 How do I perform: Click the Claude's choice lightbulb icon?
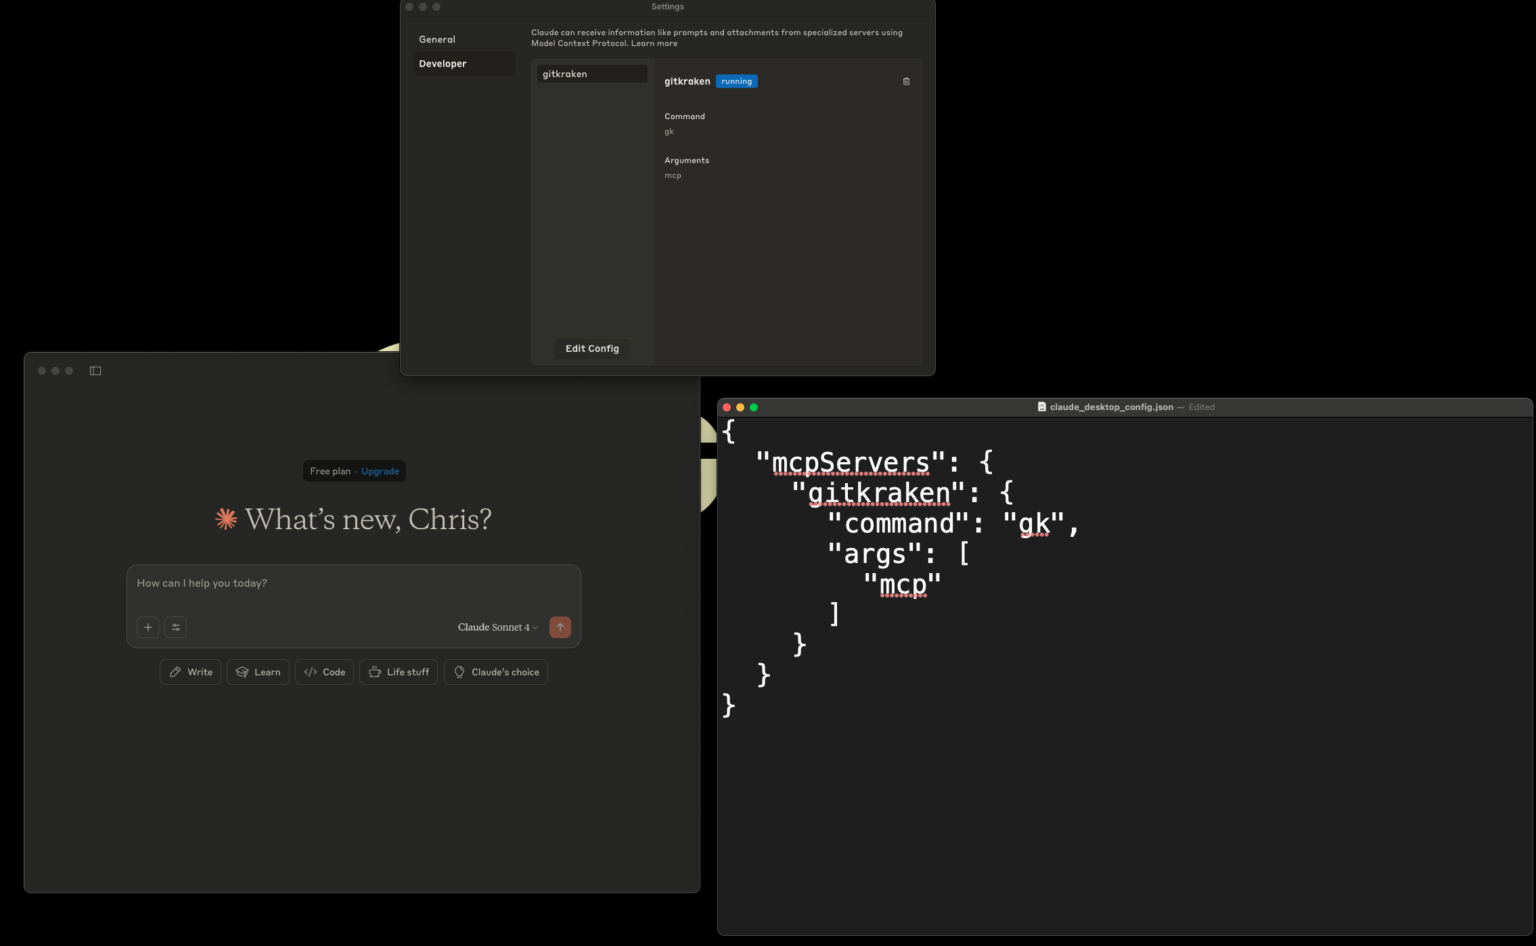(459, 671)
